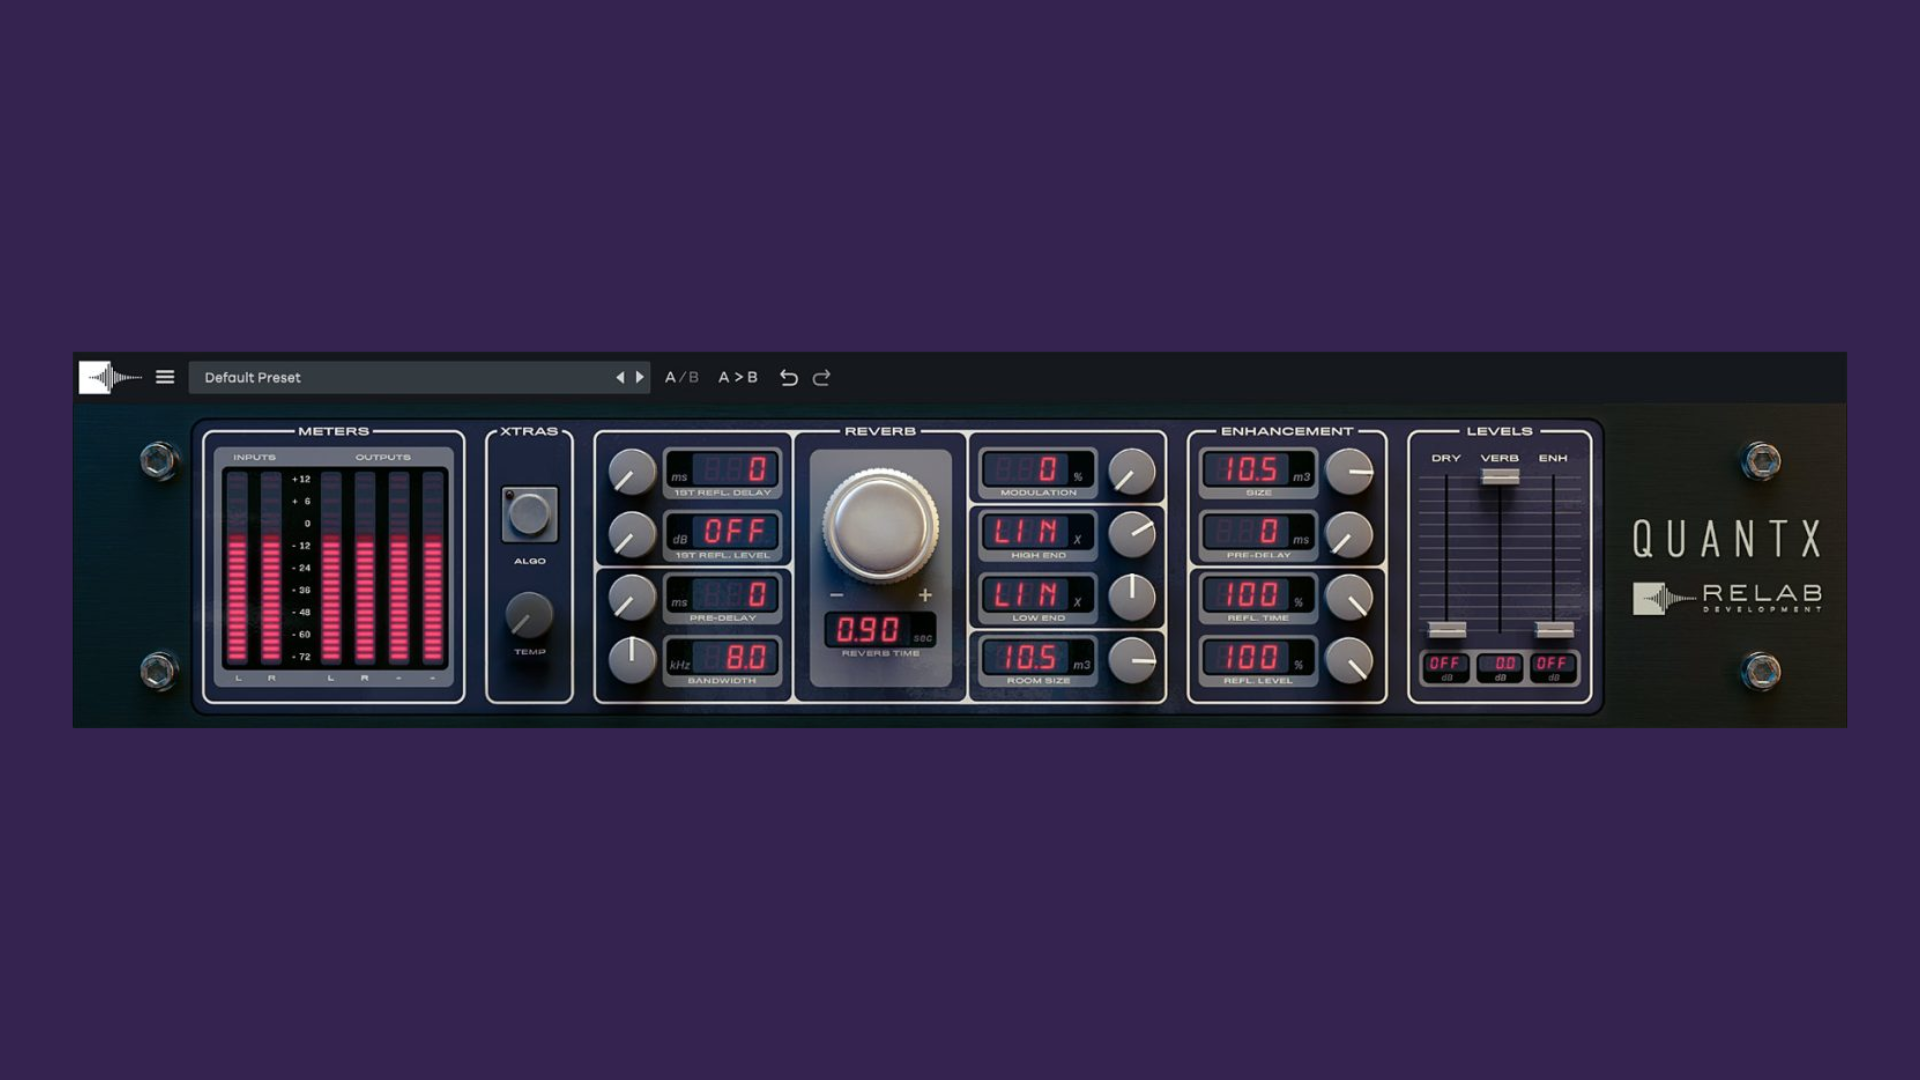Screen dimensions: 1920x1080
Task: Click the large Reverb Time knob
Action: coord(880,525)
